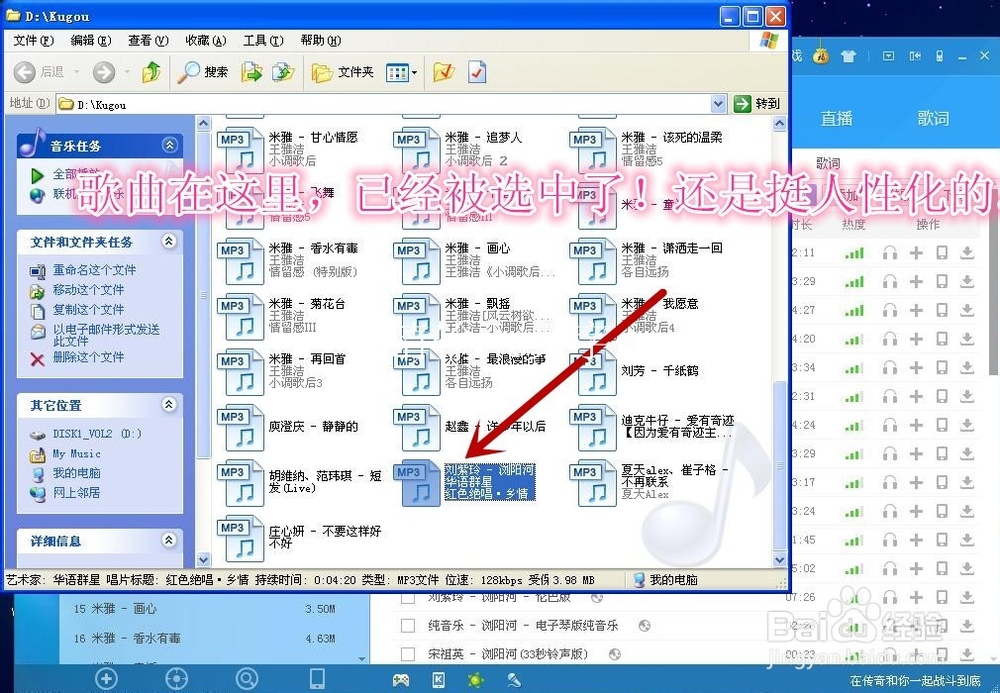Open the Back button history dropdown
1000x693 pixels.
77,72
